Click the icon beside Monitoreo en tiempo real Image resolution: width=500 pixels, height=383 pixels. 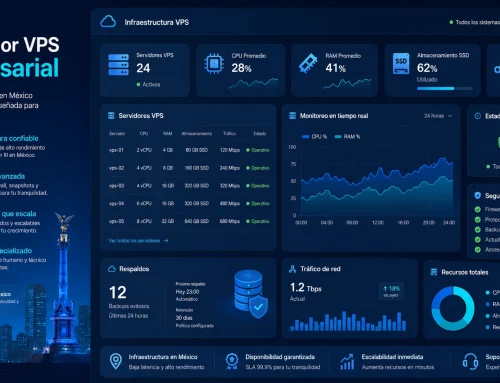(x=292, y=116)
